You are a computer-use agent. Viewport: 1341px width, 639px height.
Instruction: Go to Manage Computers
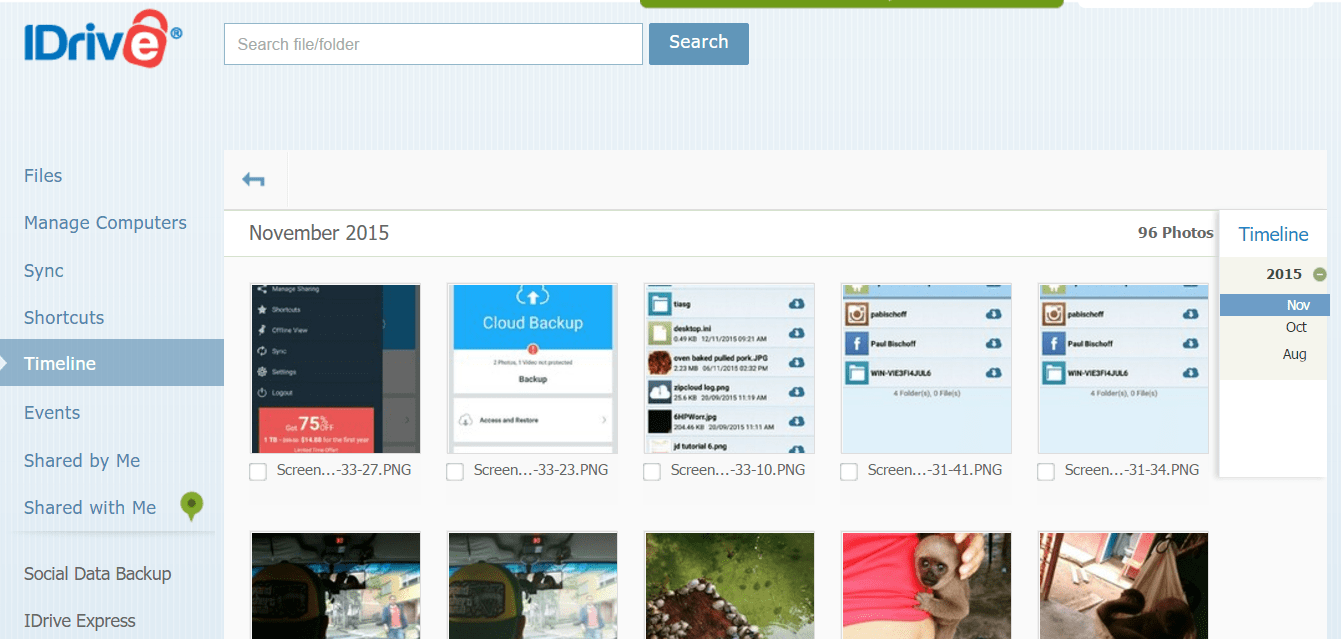pos(105,223)
